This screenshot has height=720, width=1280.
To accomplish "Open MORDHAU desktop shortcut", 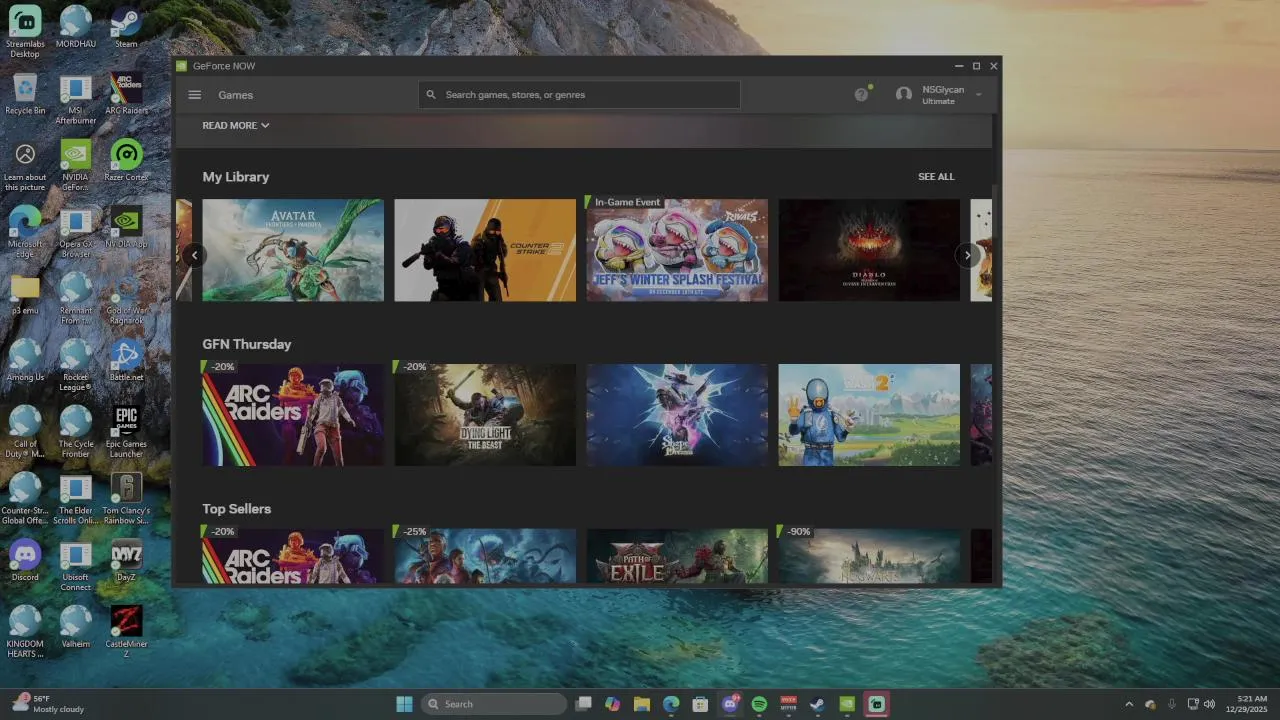I will point(76,27).
